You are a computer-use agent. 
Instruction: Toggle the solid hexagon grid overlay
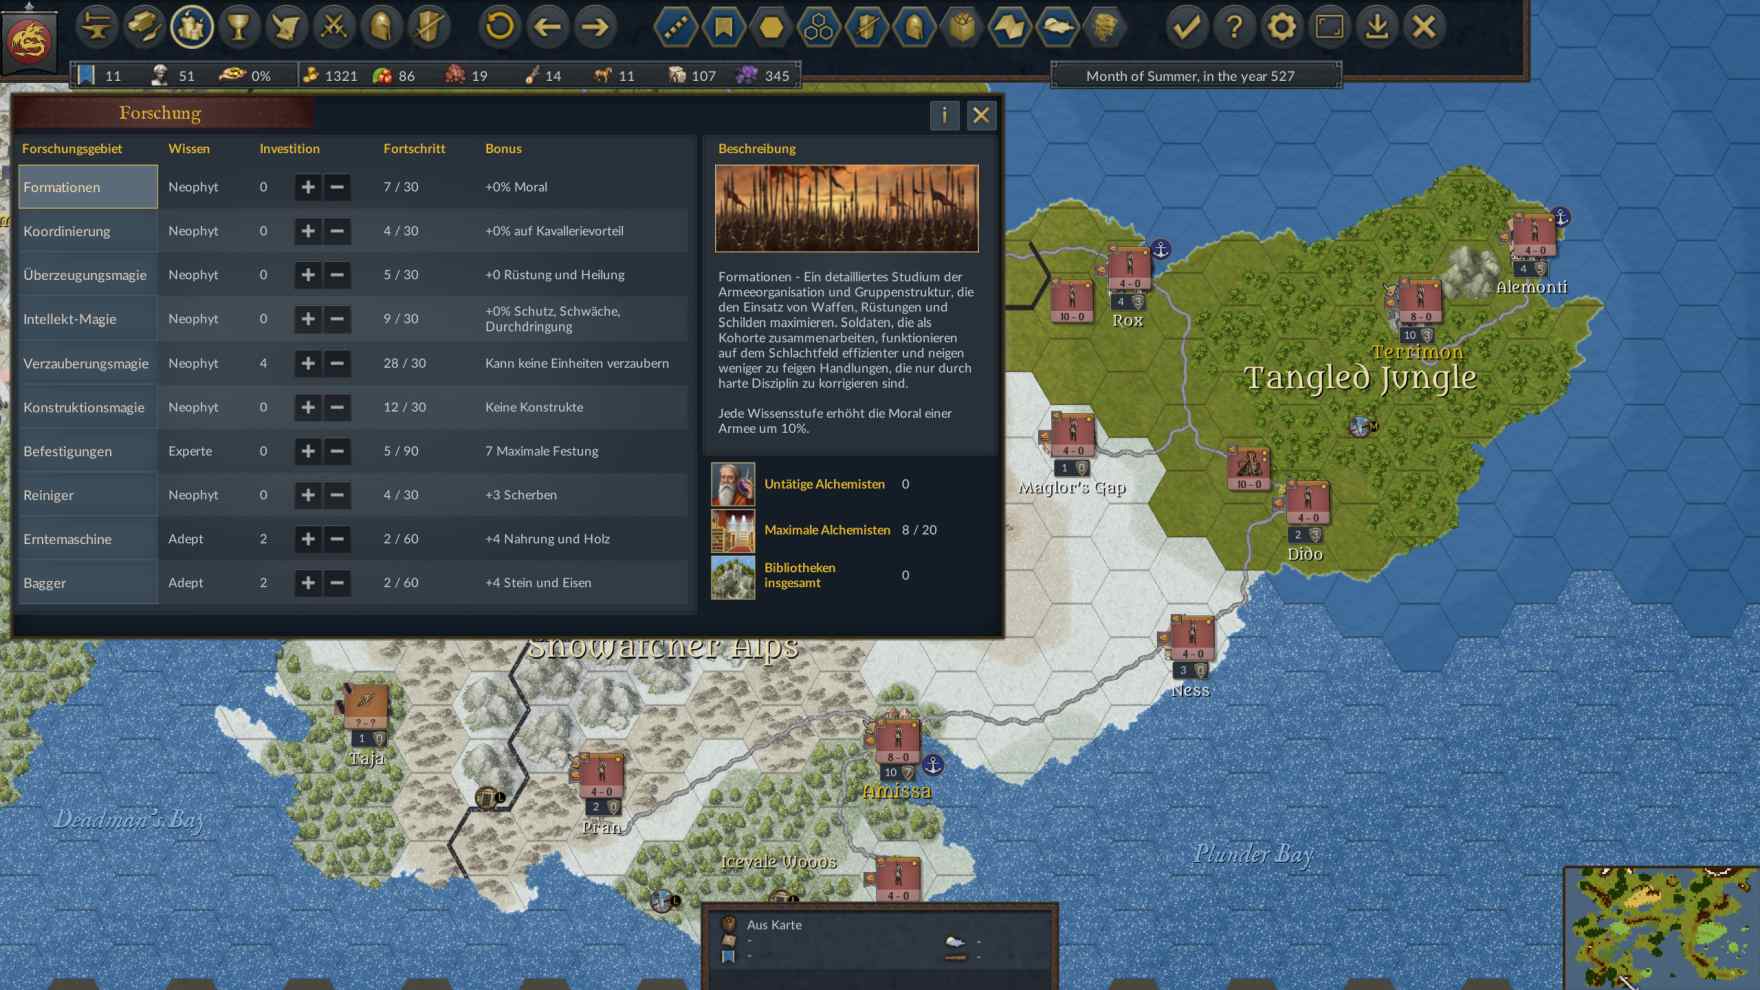pyautogui.click(x=771, y=27)
